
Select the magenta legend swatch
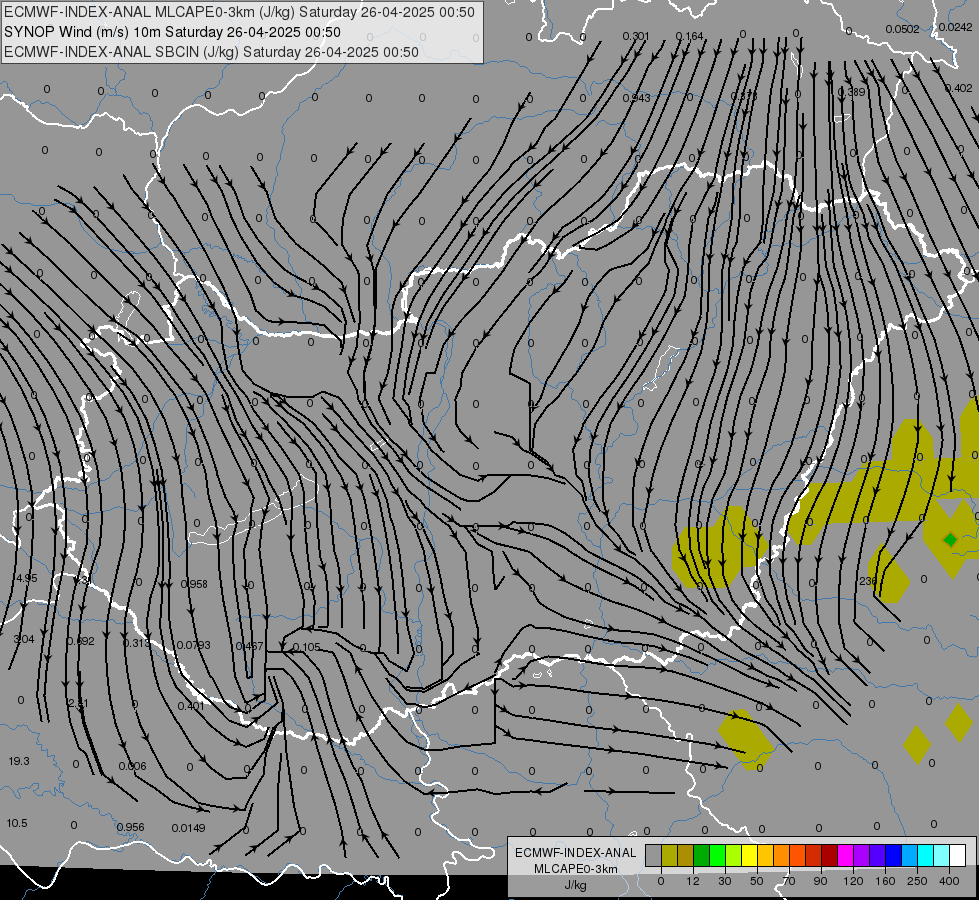[845, 855]
